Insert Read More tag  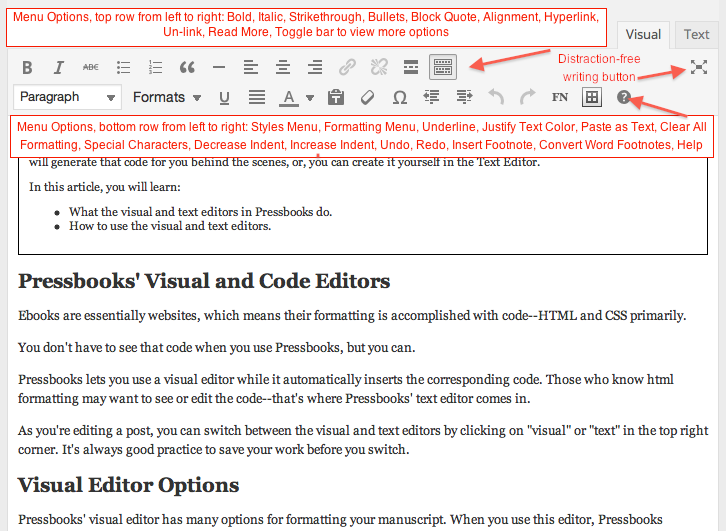411,68
